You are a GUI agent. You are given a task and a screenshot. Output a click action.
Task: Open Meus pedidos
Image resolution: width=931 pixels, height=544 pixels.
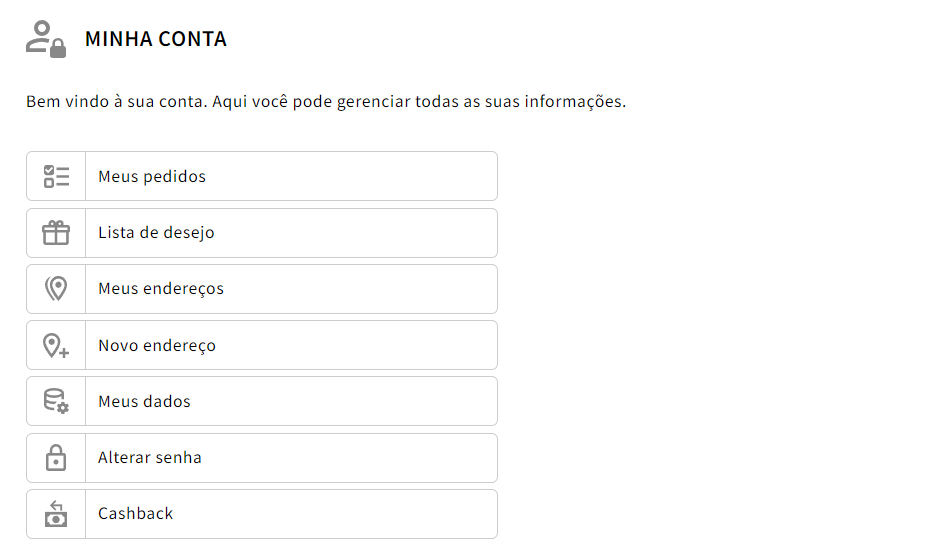click(262, 176)
